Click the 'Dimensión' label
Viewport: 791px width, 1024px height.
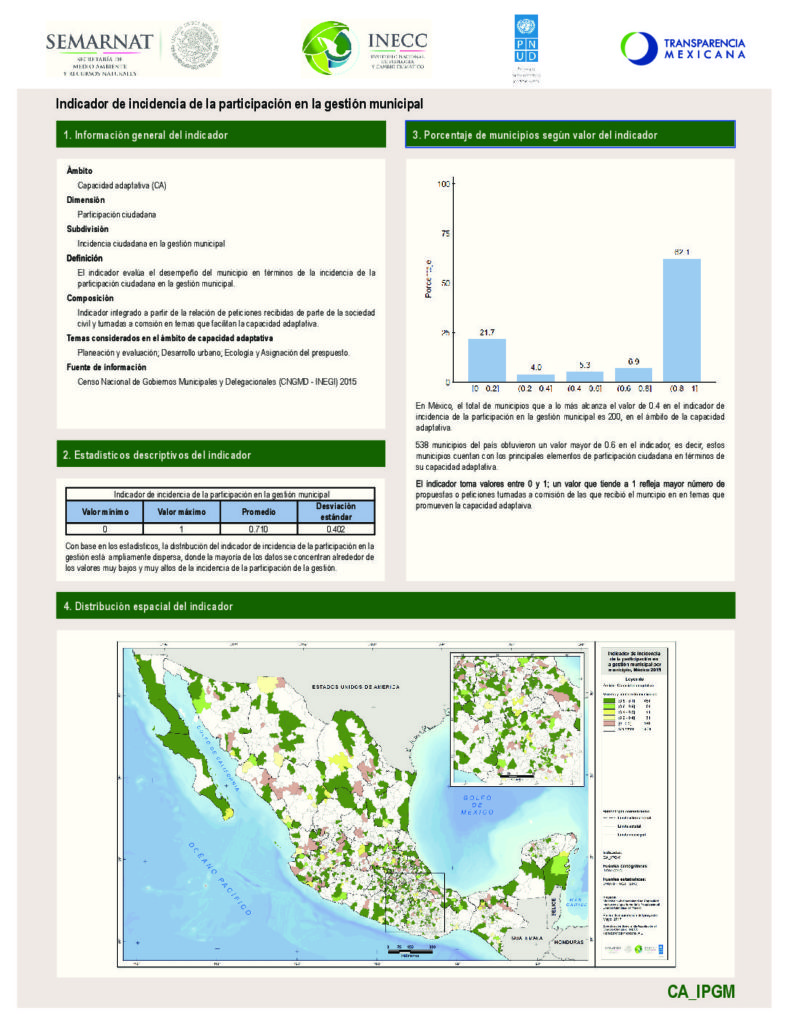point(86,200)
